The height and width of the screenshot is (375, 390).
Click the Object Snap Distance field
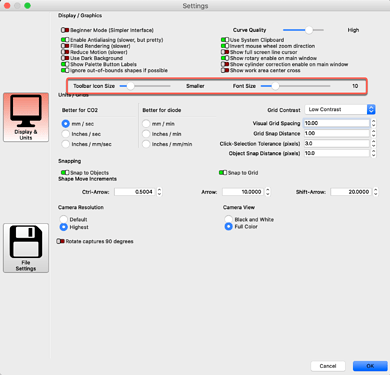point(336,153)
